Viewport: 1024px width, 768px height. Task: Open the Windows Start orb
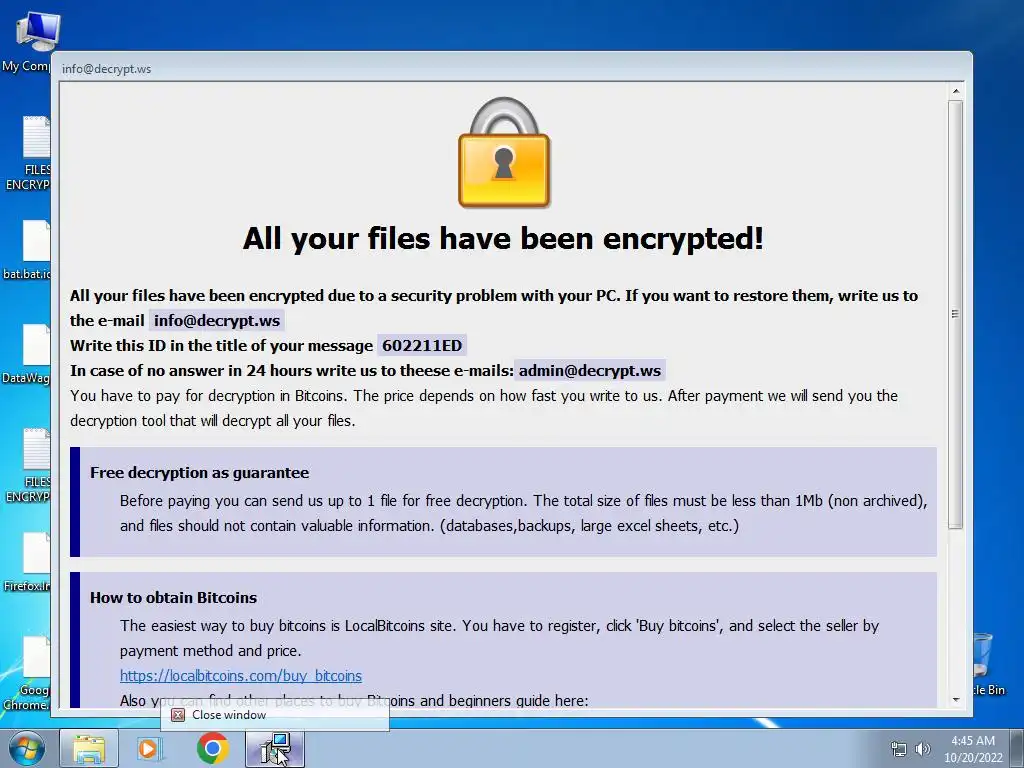(x=26, y=748)
